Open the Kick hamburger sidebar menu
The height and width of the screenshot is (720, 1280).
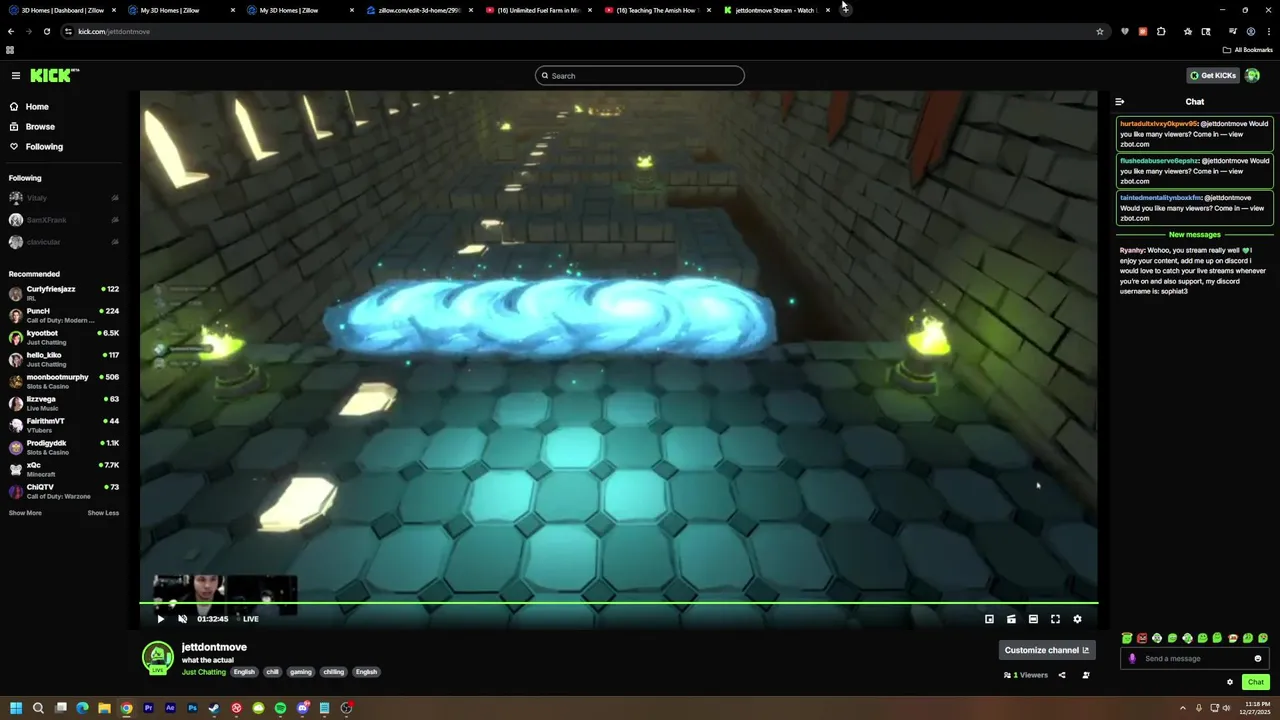point(16,76)
